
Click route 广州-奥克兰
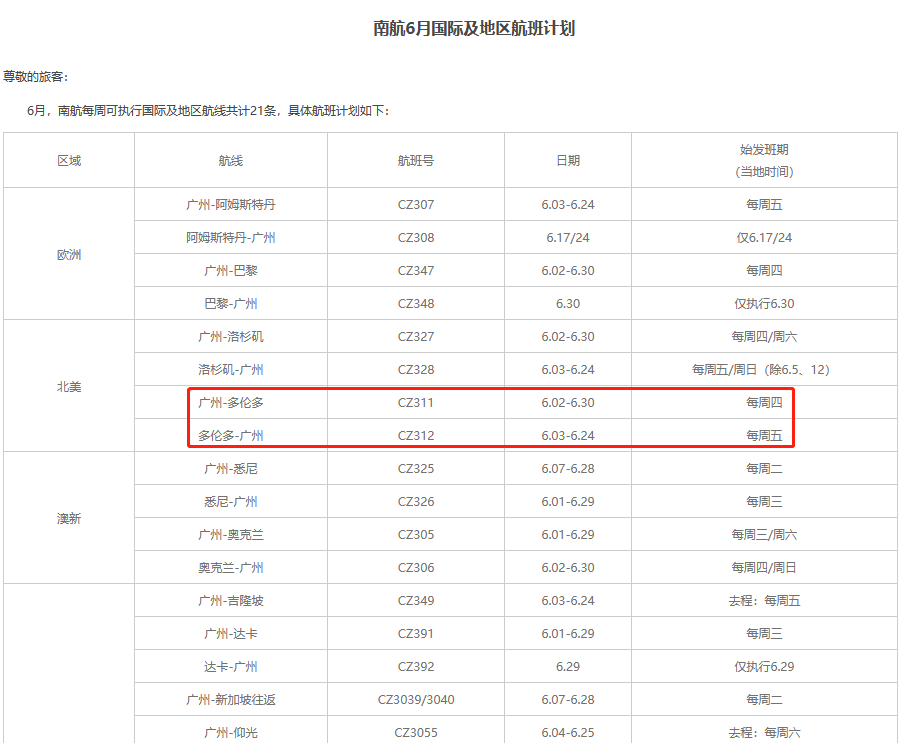[231, 534]
